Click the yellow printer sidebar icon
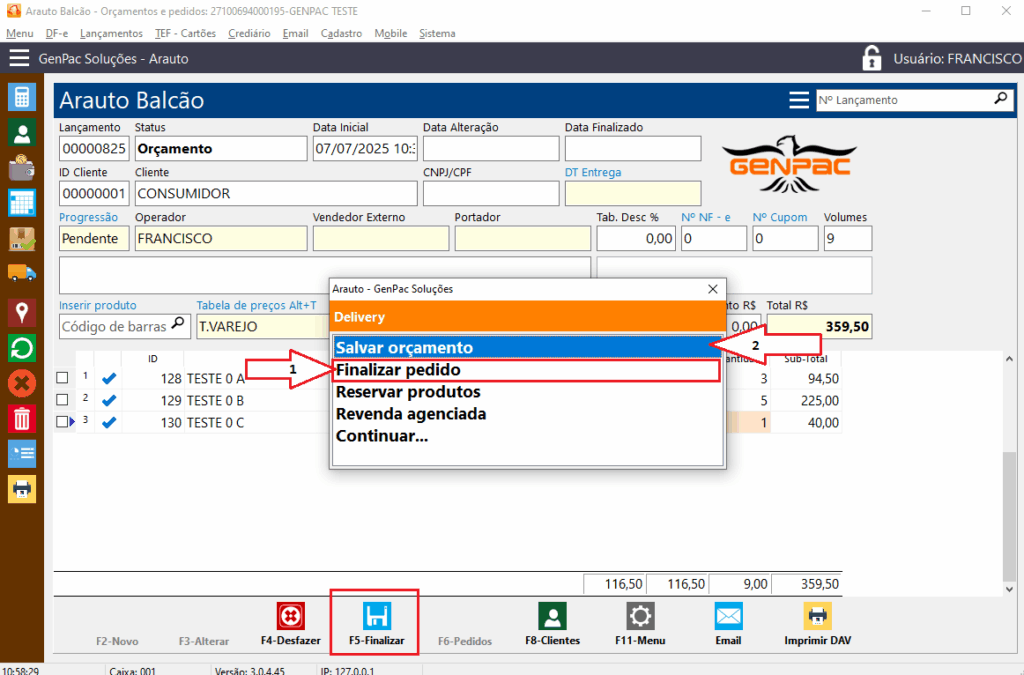 (21, 488)
